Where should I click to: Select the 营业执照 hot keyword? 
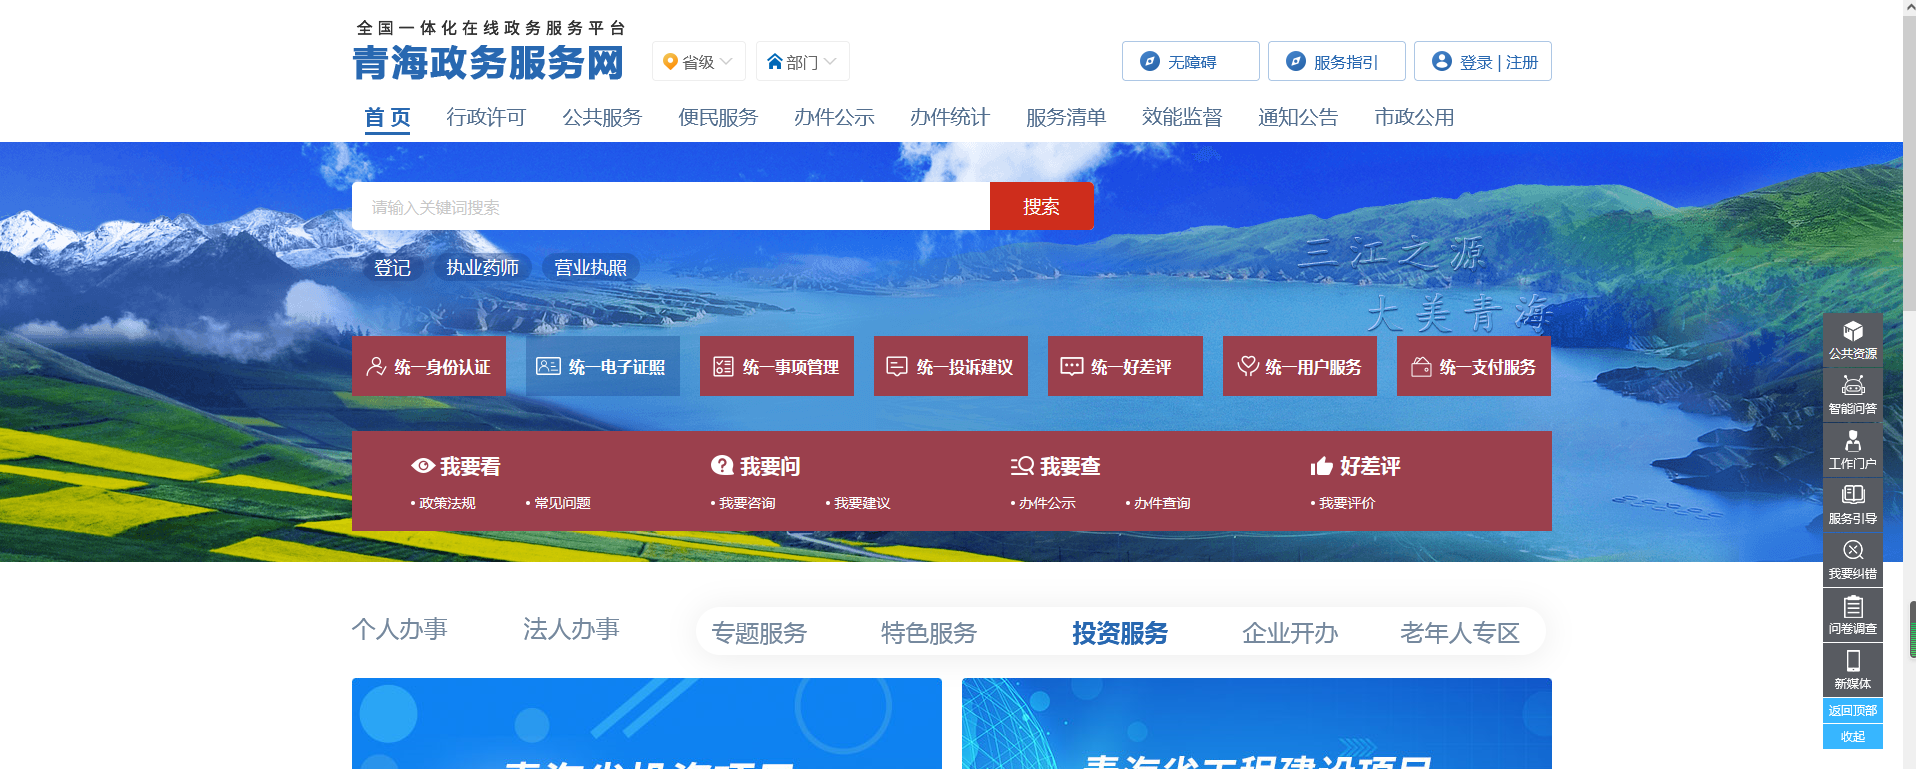590,268
